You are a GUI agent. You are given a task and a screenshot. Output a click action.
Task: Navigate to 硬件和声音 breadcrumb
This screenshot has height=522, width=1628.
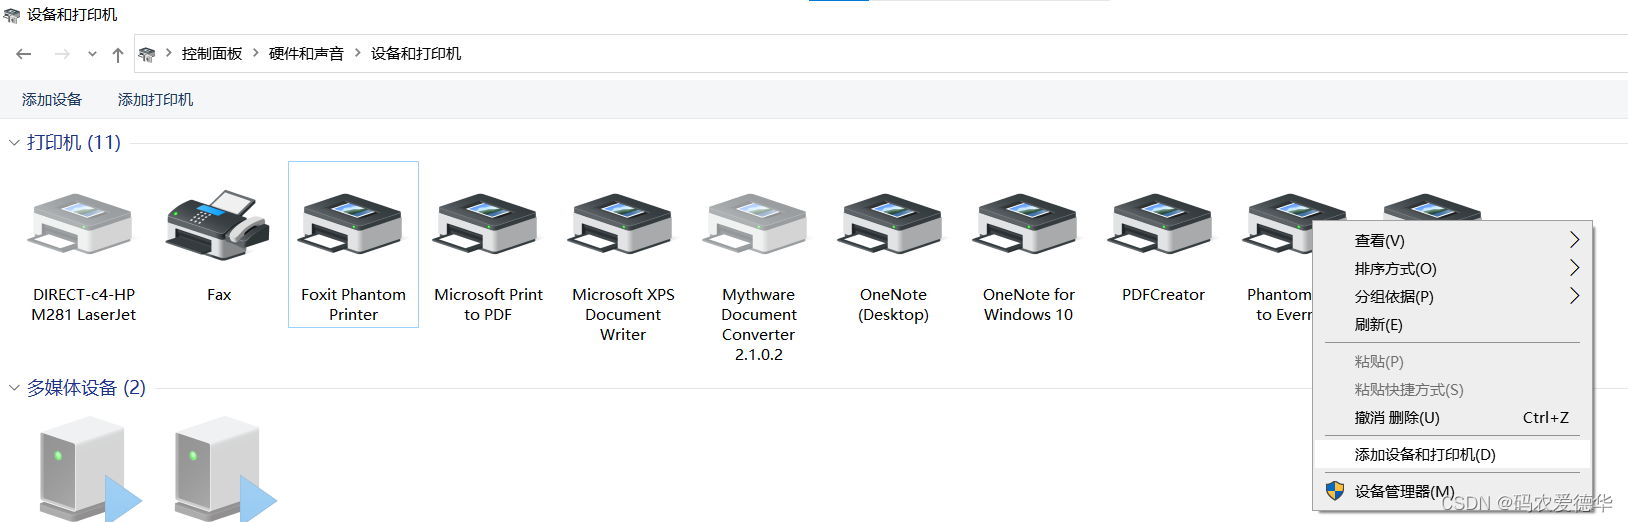[x=306, y=54]
